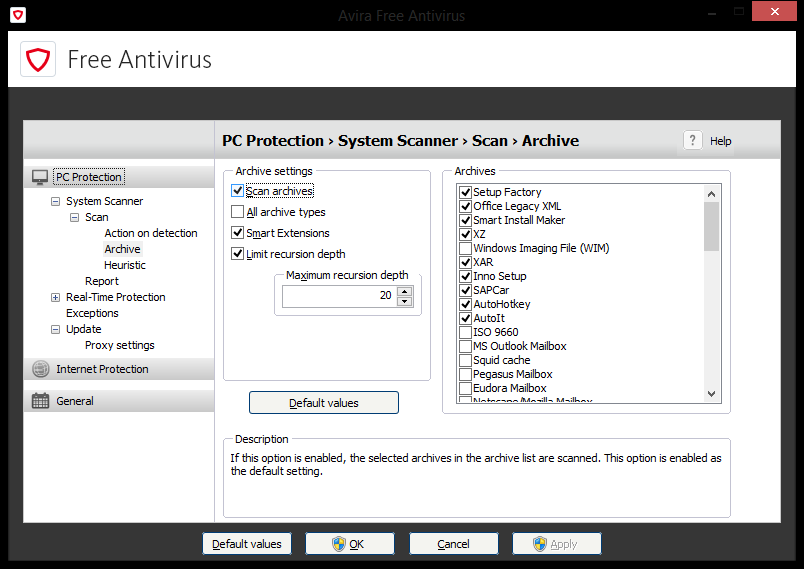Click the Internet Protection globe icon

pyautogui.click(x=41, y=369)
